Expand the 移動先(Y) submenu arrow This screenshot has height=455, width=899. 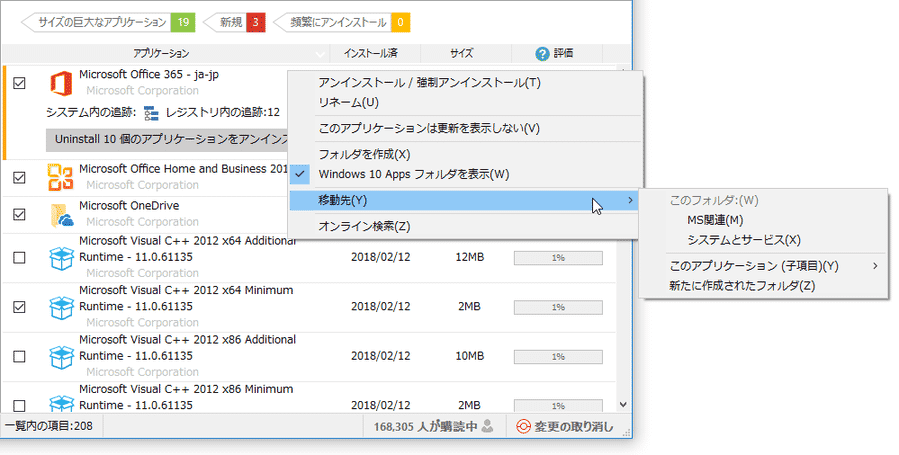coord(630,200)
